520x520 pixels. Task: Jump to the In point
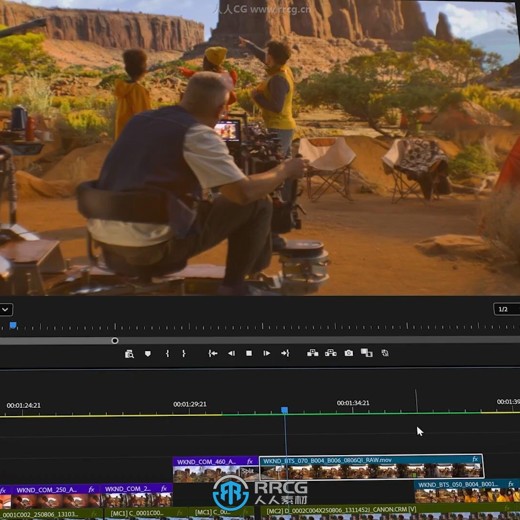213,353
